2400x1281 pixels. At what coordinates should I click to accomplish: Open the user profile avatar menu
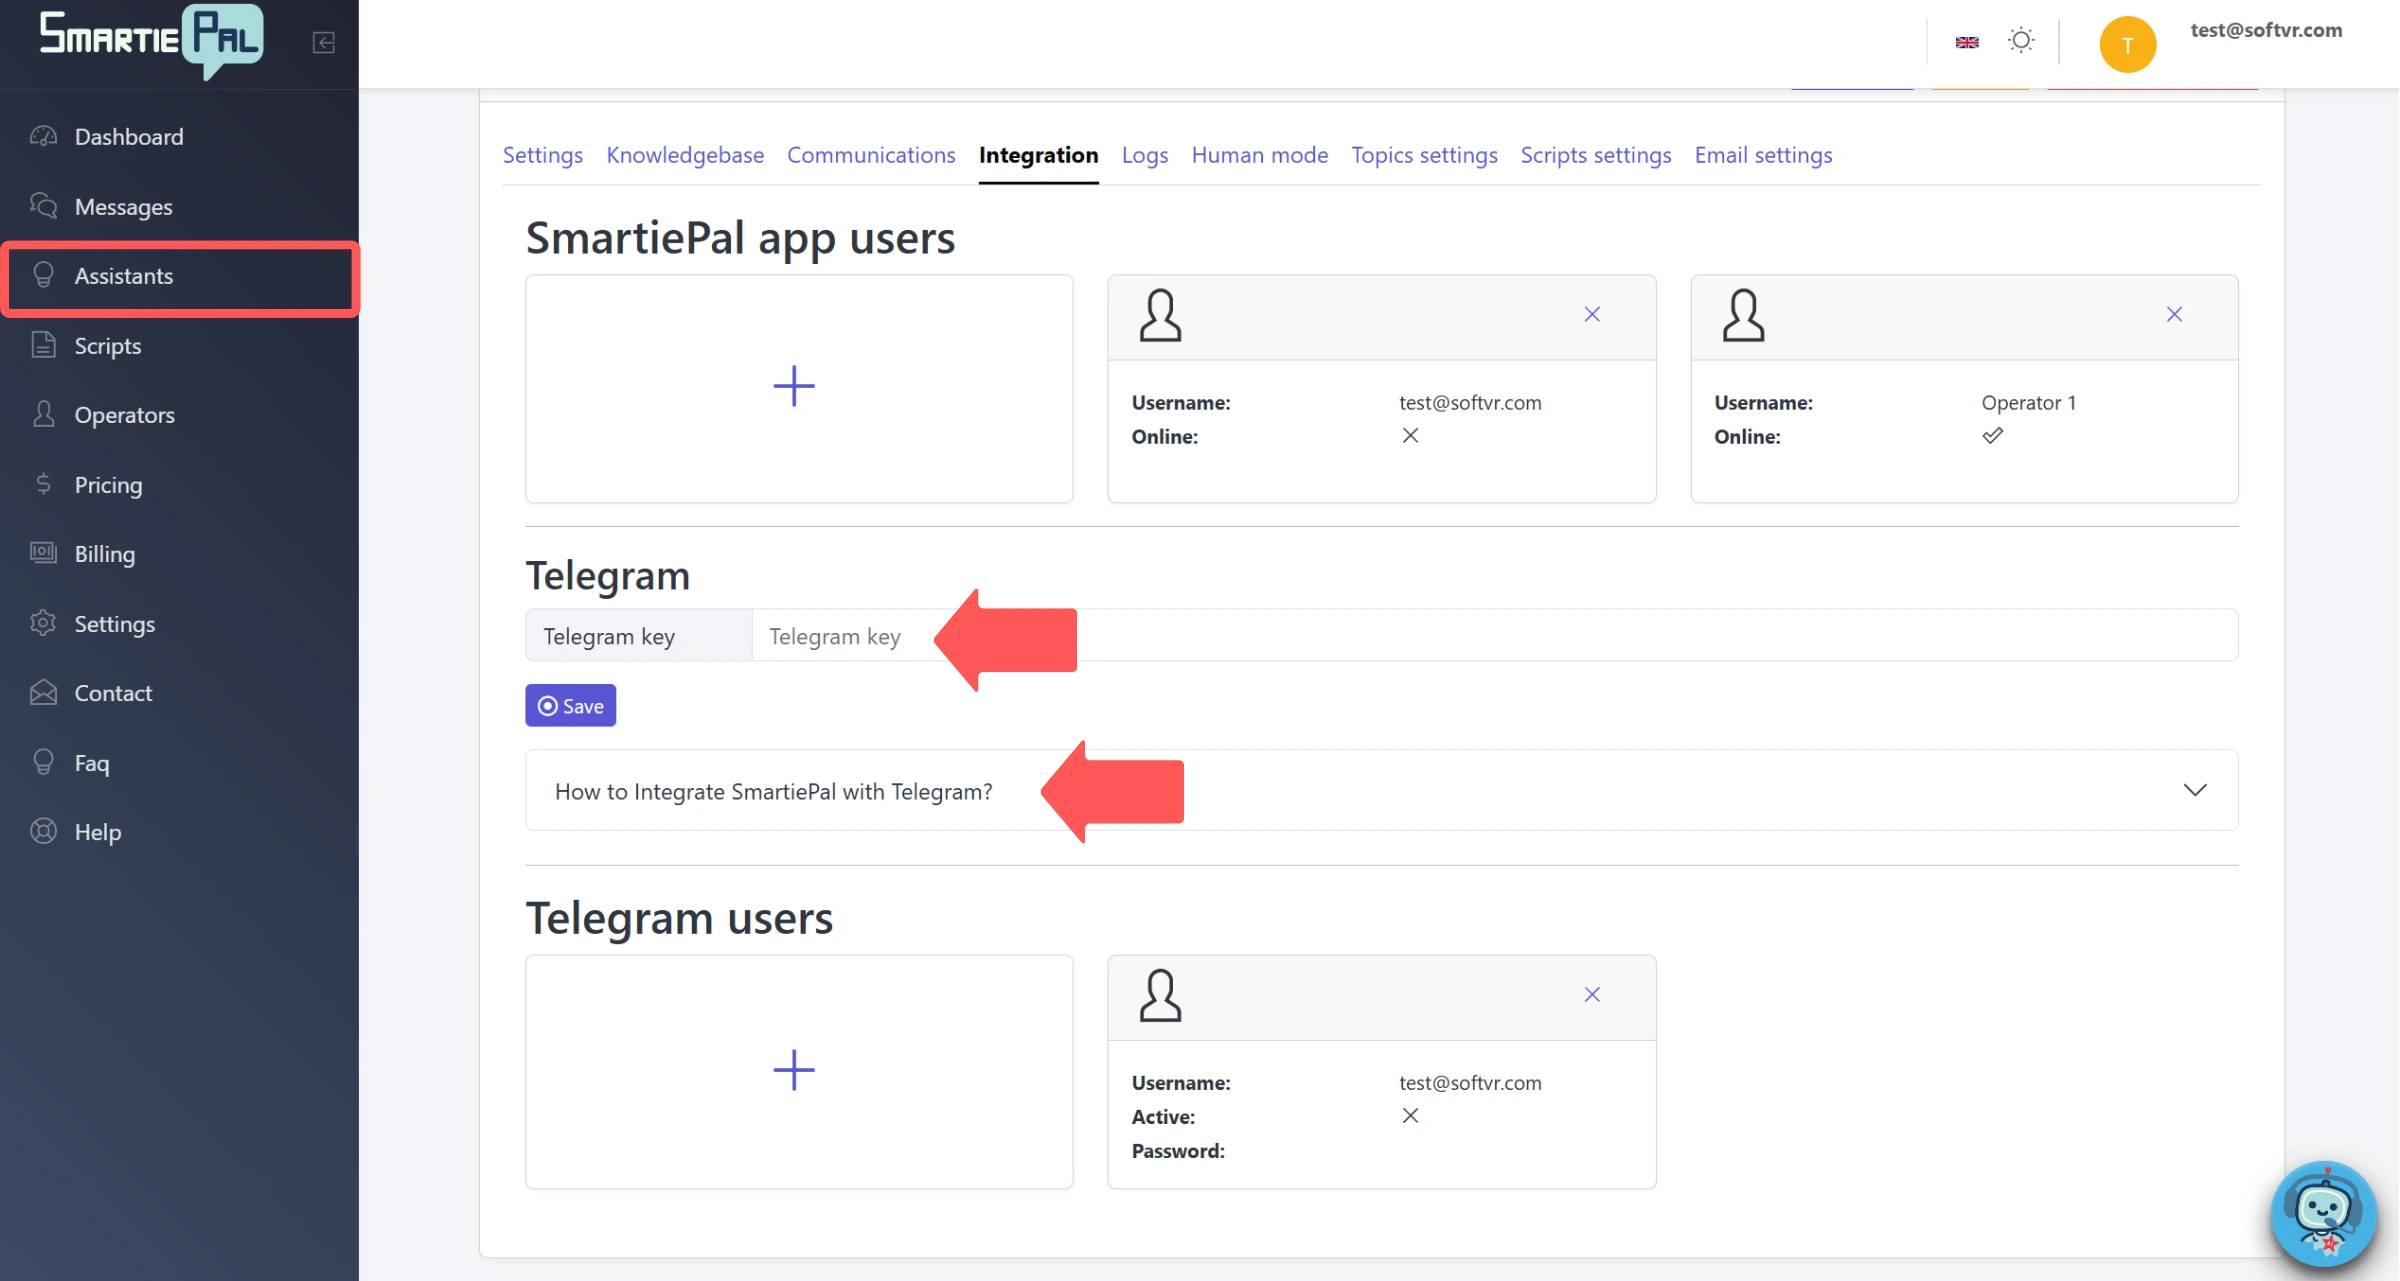[x=2127, y=43]
